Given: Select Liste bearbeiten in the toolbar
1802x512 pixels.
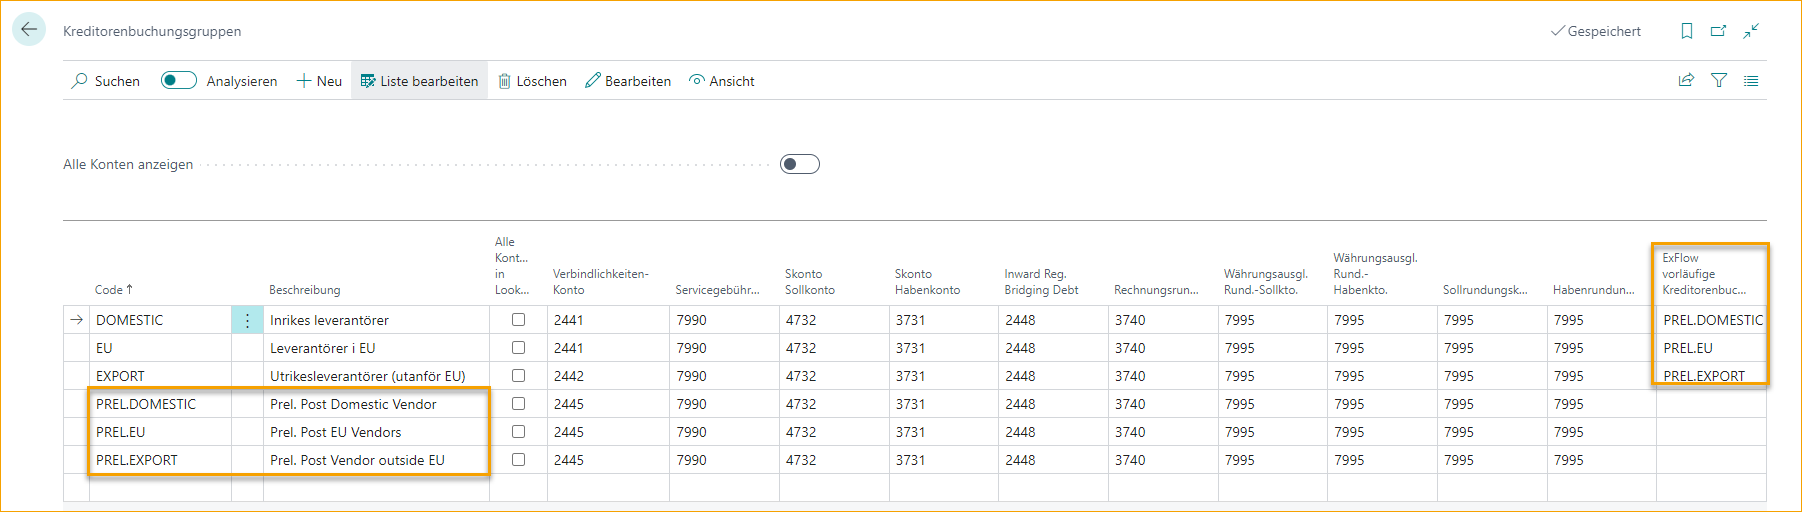Looking at the screenshot, I should 419,81.
